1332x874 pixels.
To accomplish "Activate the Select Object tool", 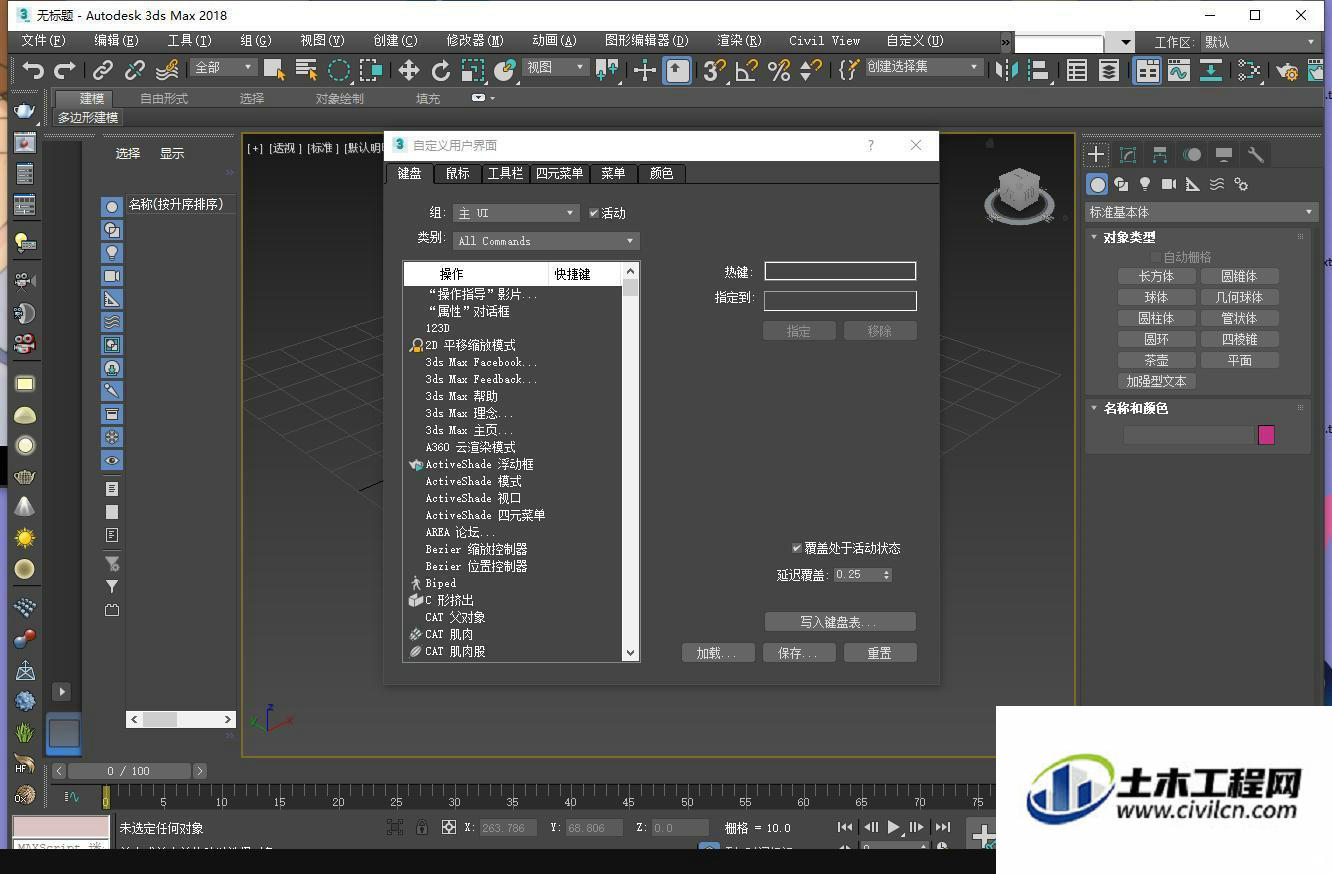I will 274,70.
